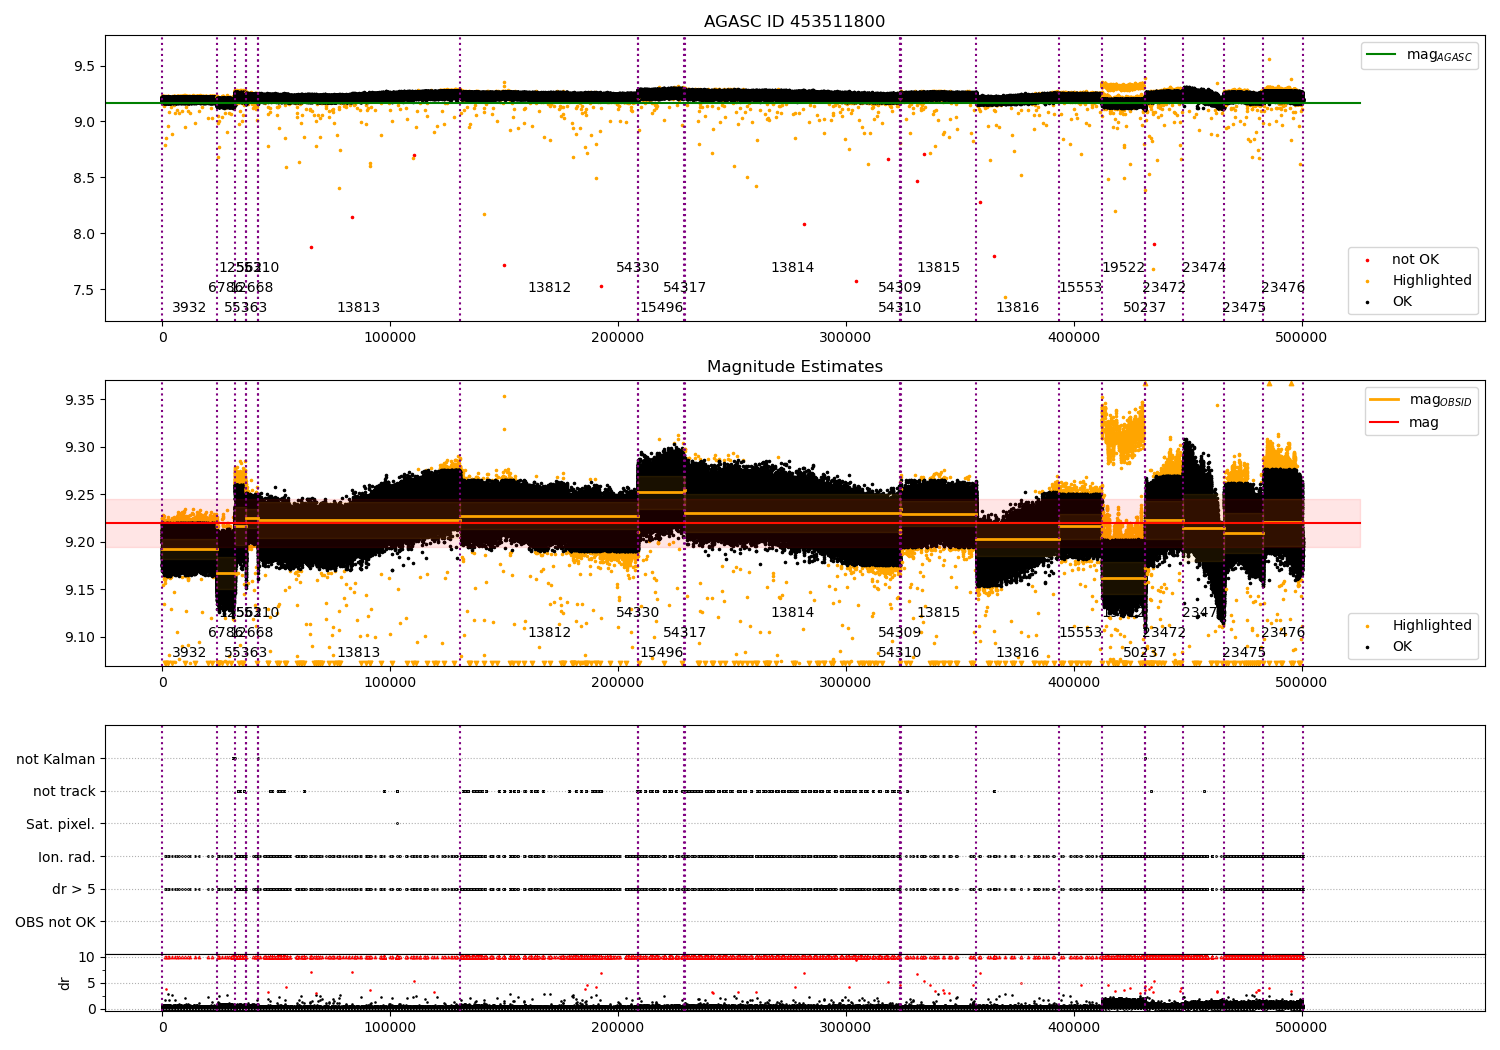Click the "AGASC ID 453511800" plot title
This screenshot has height=1050, width=1500.
794,22
